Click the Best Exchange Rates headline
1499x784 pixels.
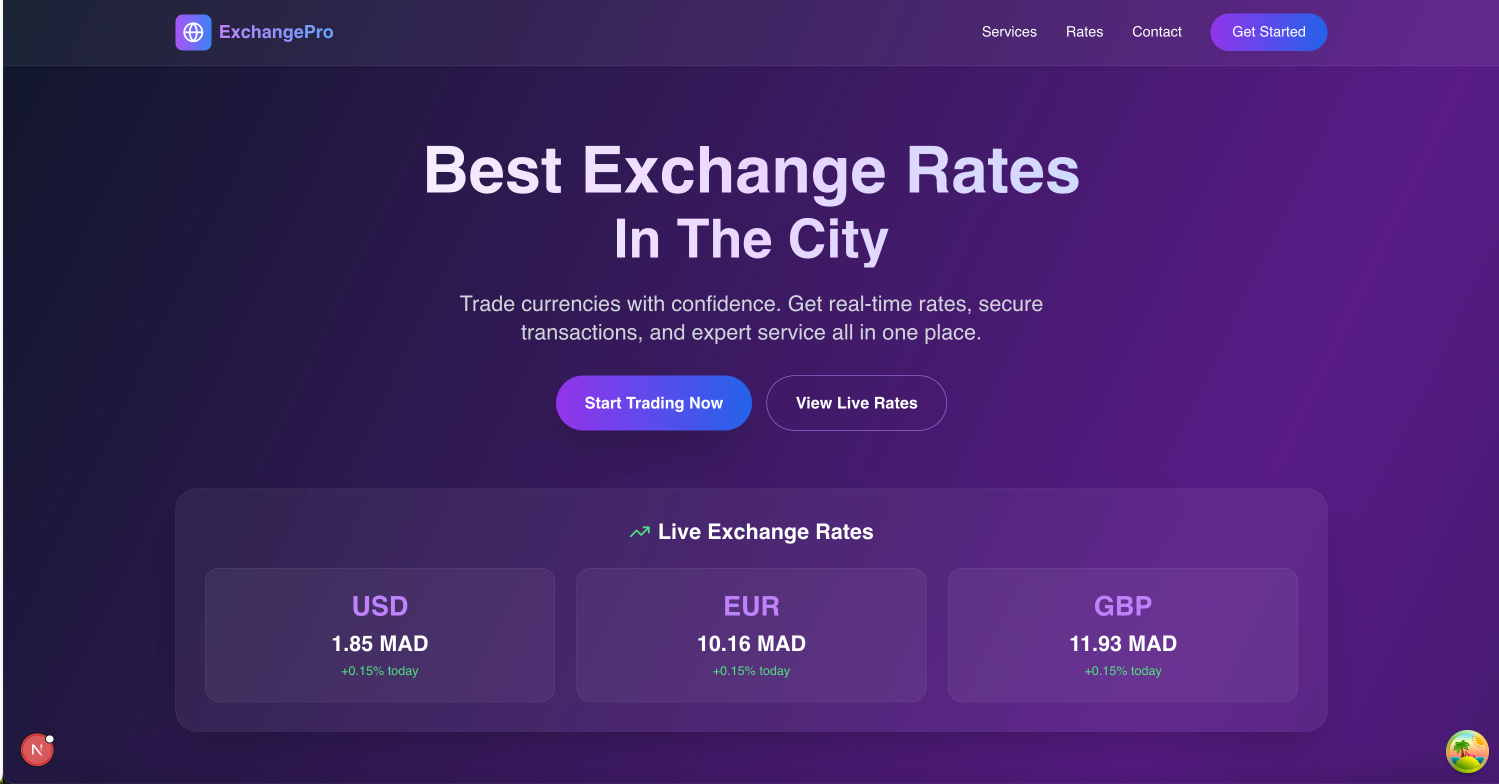[x=752, y=170]
